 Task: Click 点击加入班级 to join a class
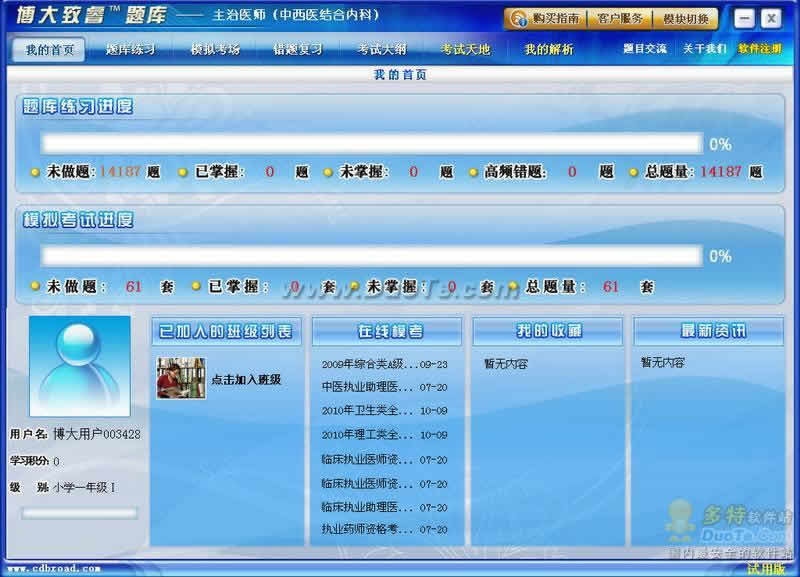click(246, 380)
